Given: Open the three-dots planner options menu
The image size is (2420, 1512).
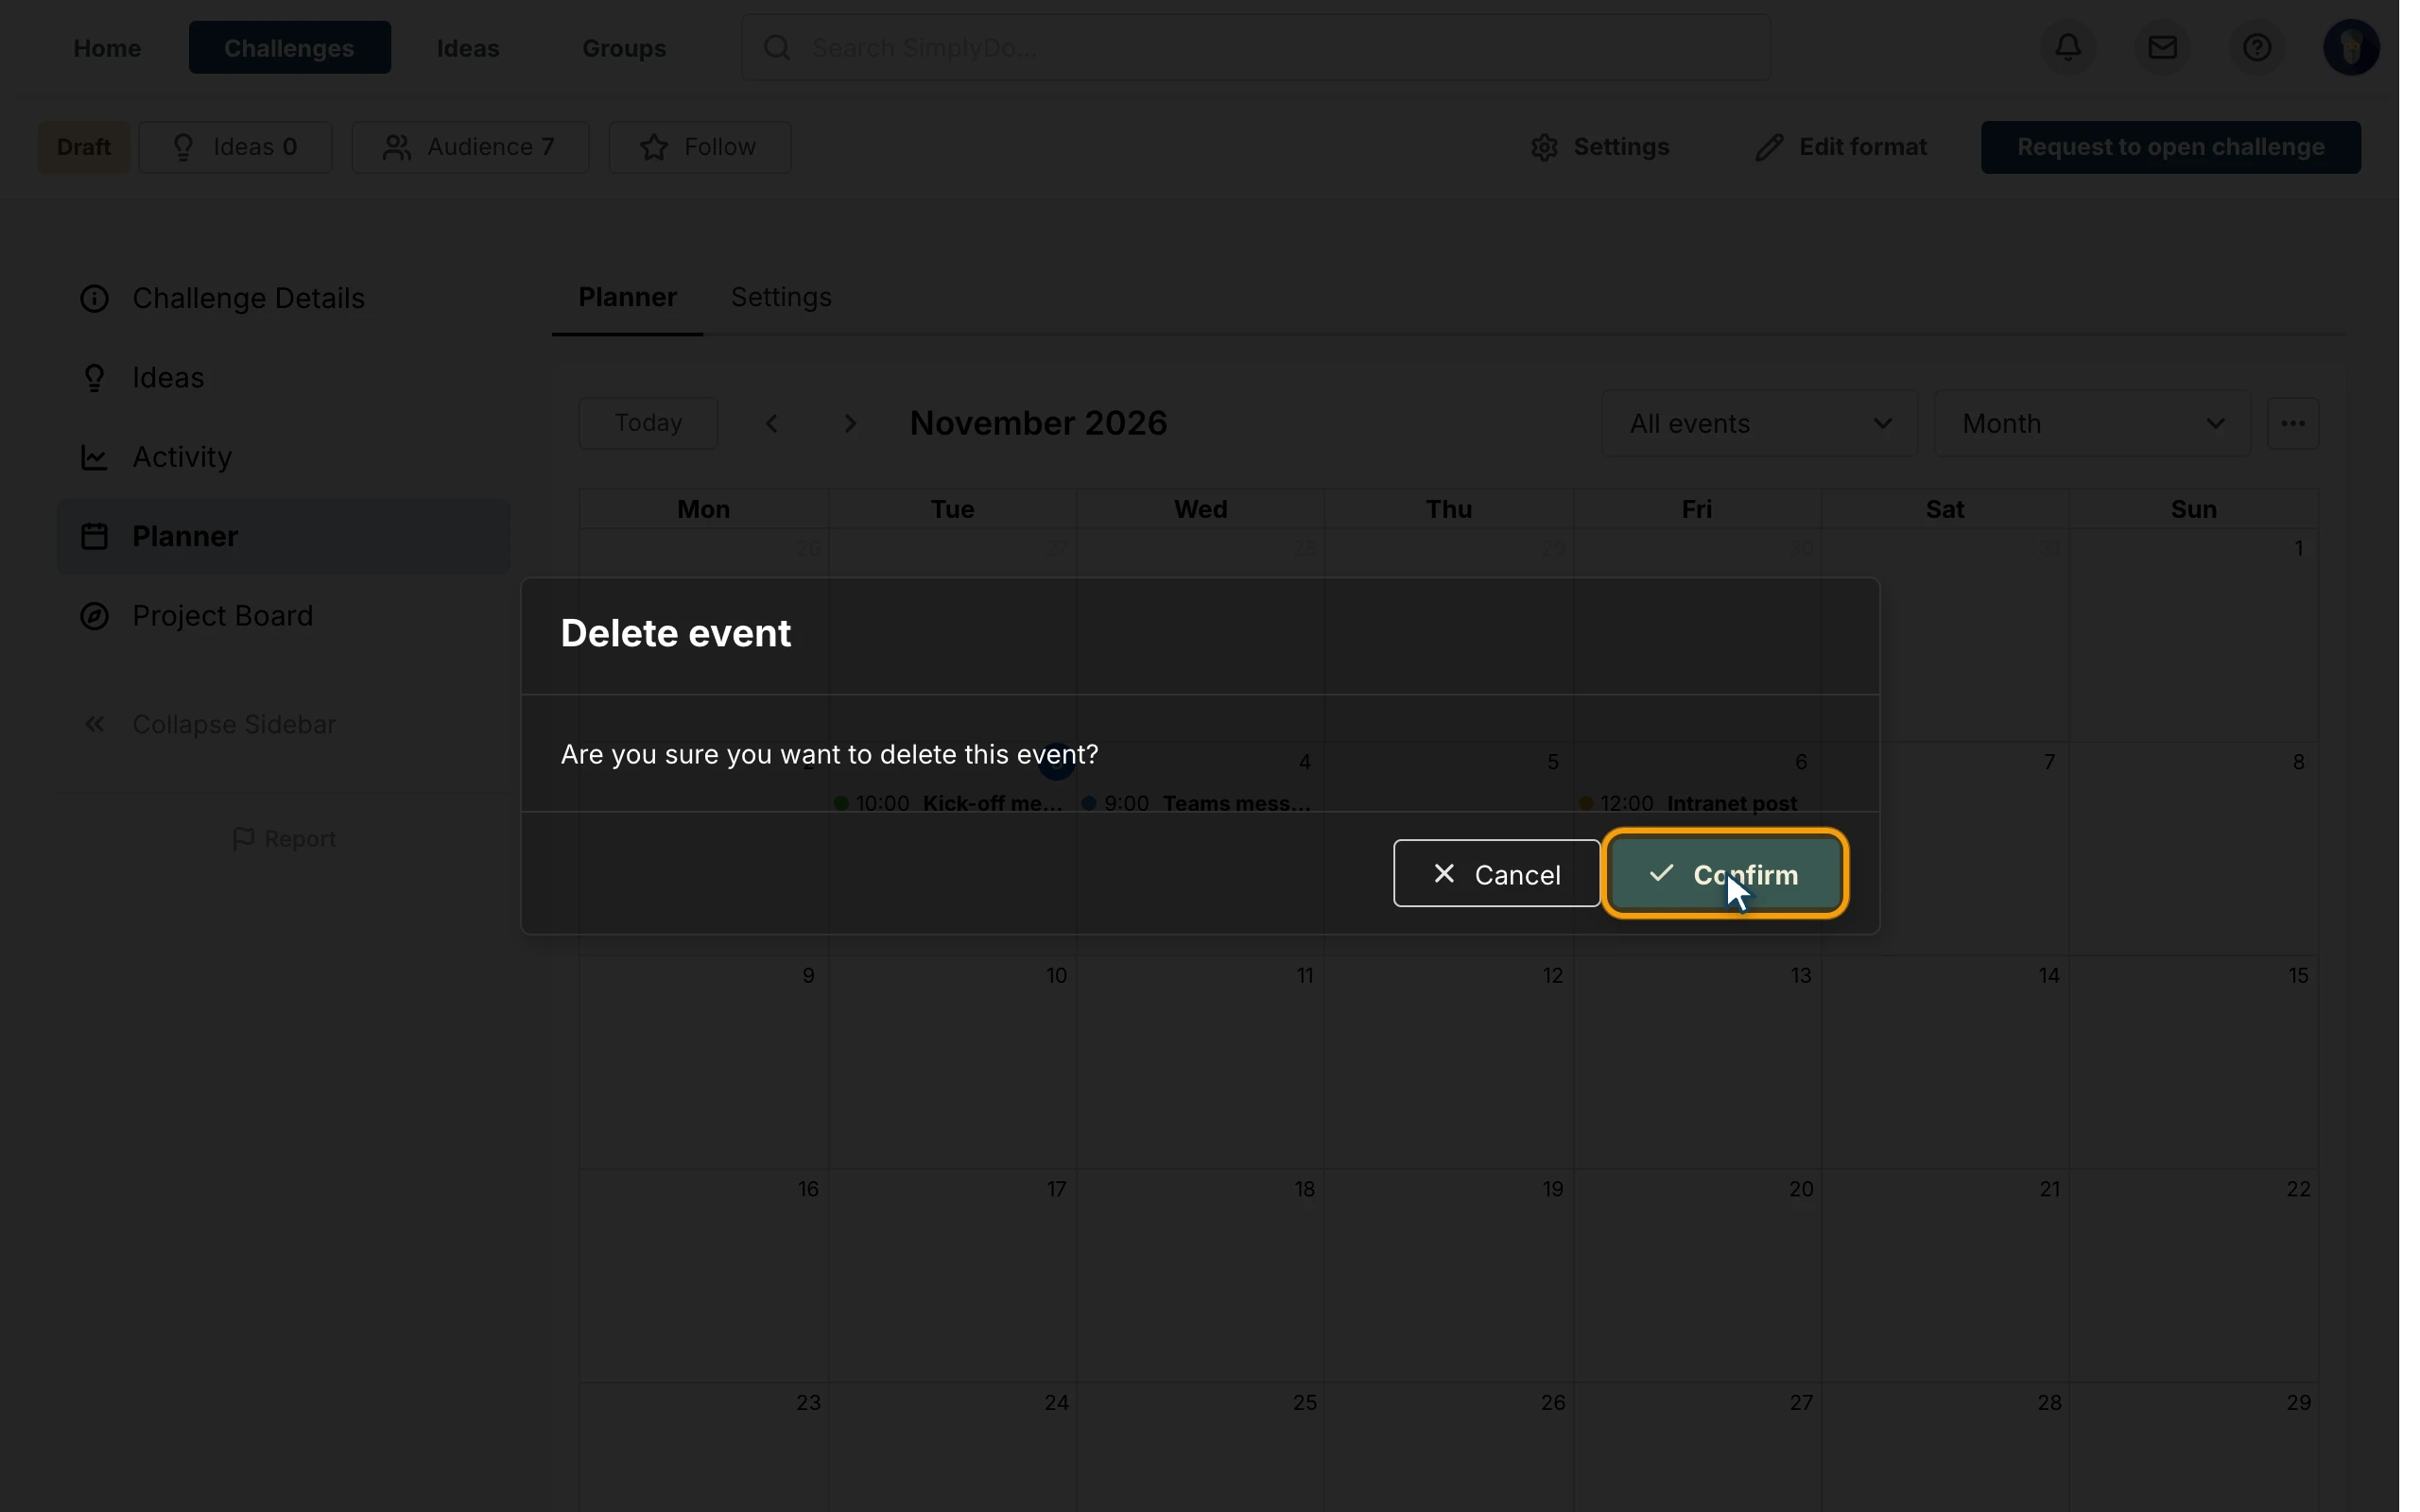Looking at the screenshot, I should [2293, 423].
